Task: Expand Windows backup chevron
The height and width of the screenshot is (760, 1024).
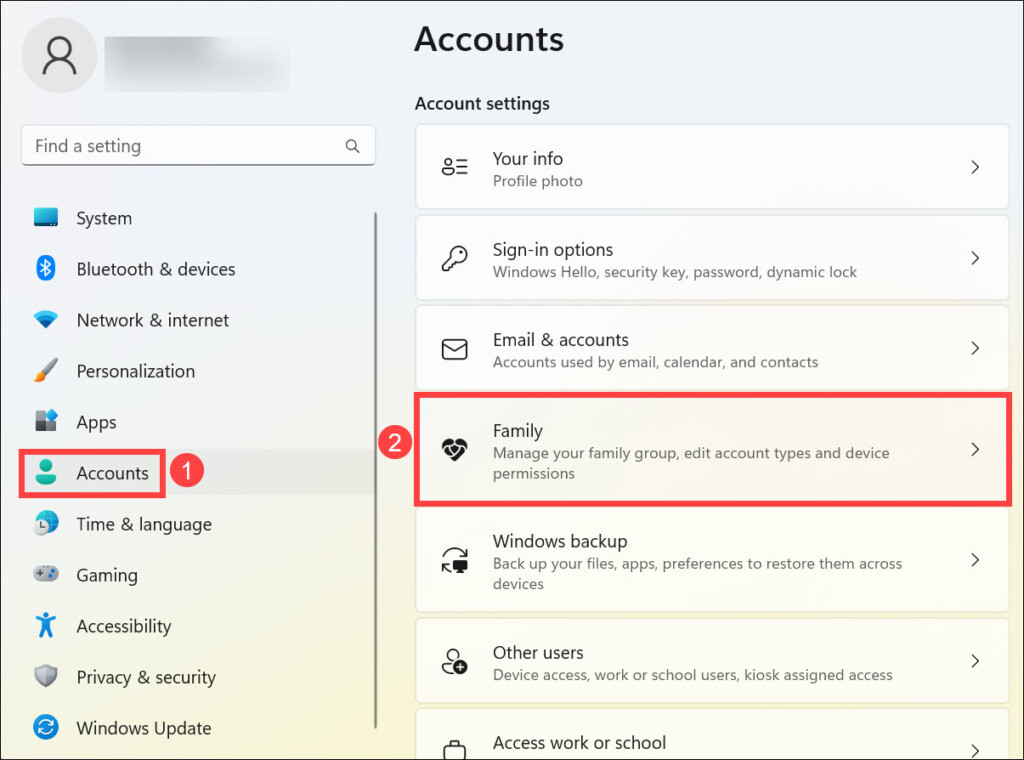Action: pos(975,560)
